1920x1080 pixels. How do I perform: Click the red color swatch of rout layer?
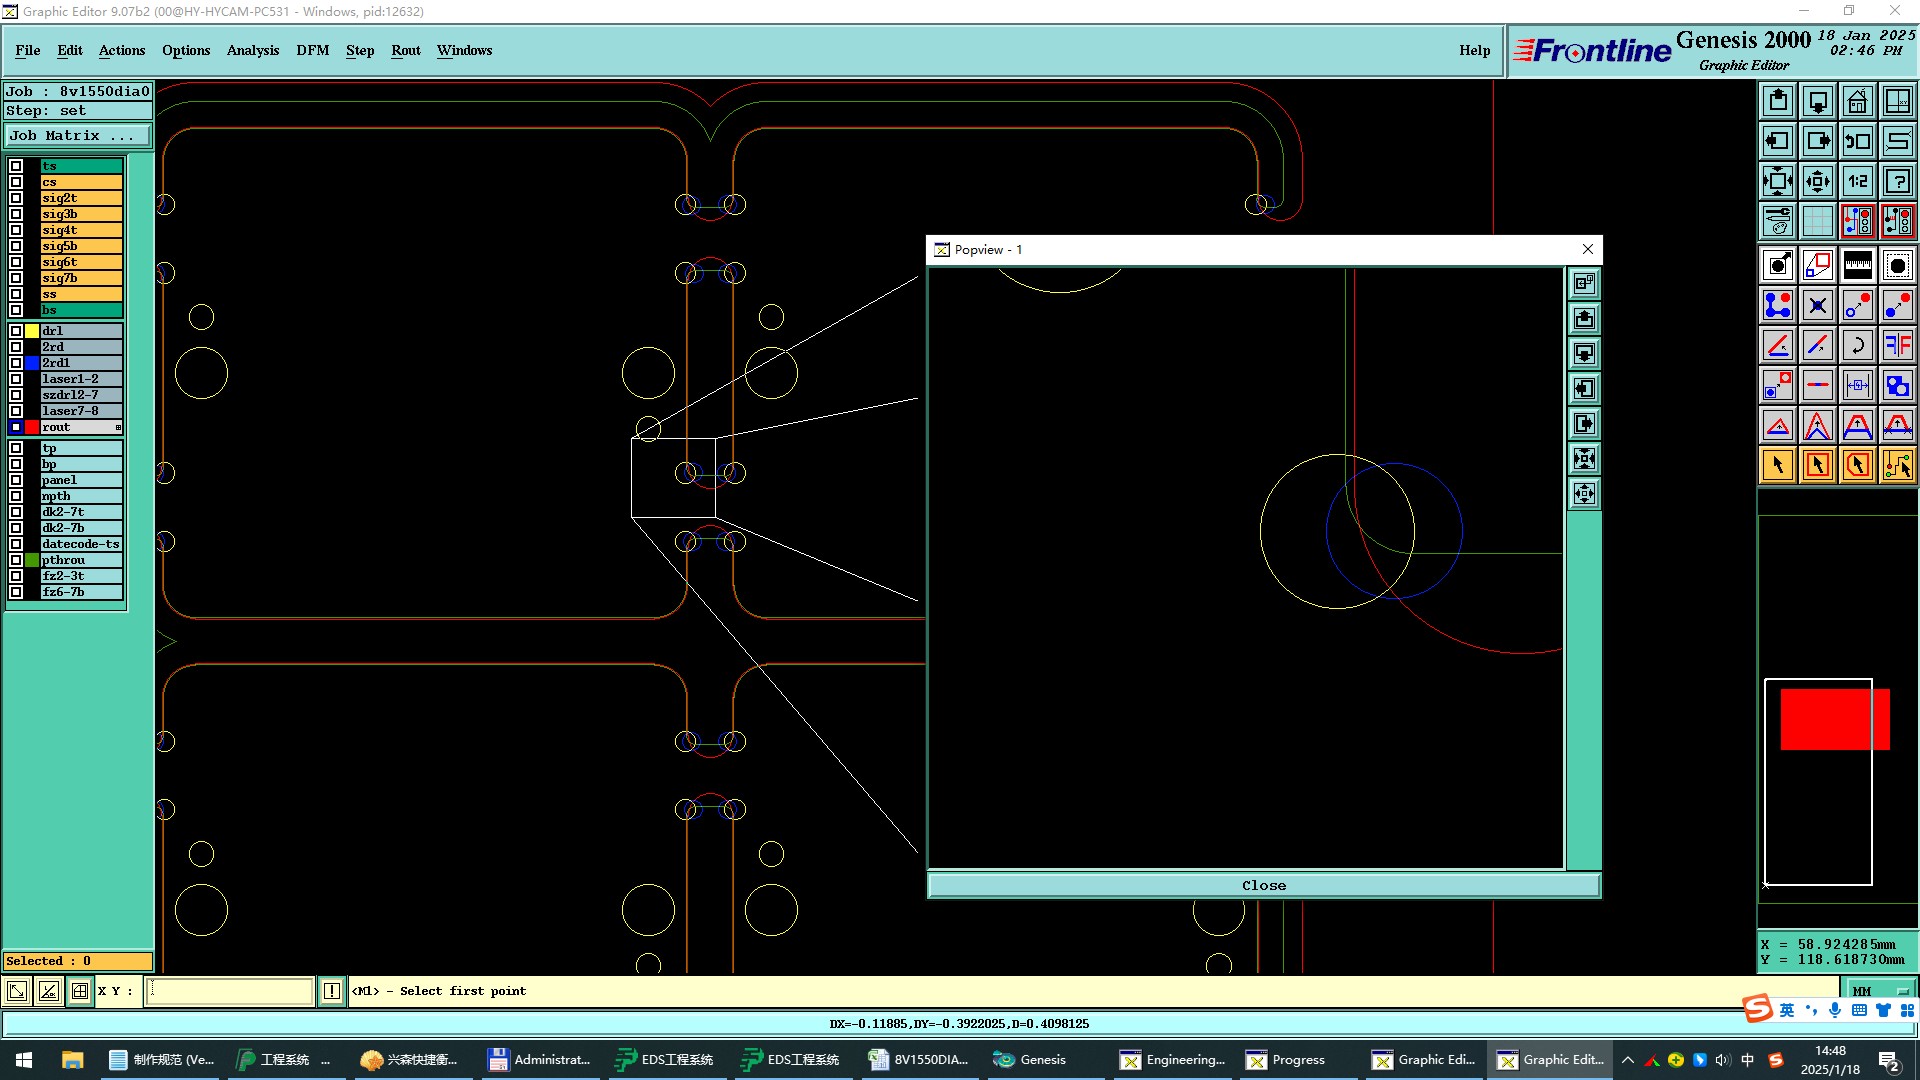click(32, 427)
